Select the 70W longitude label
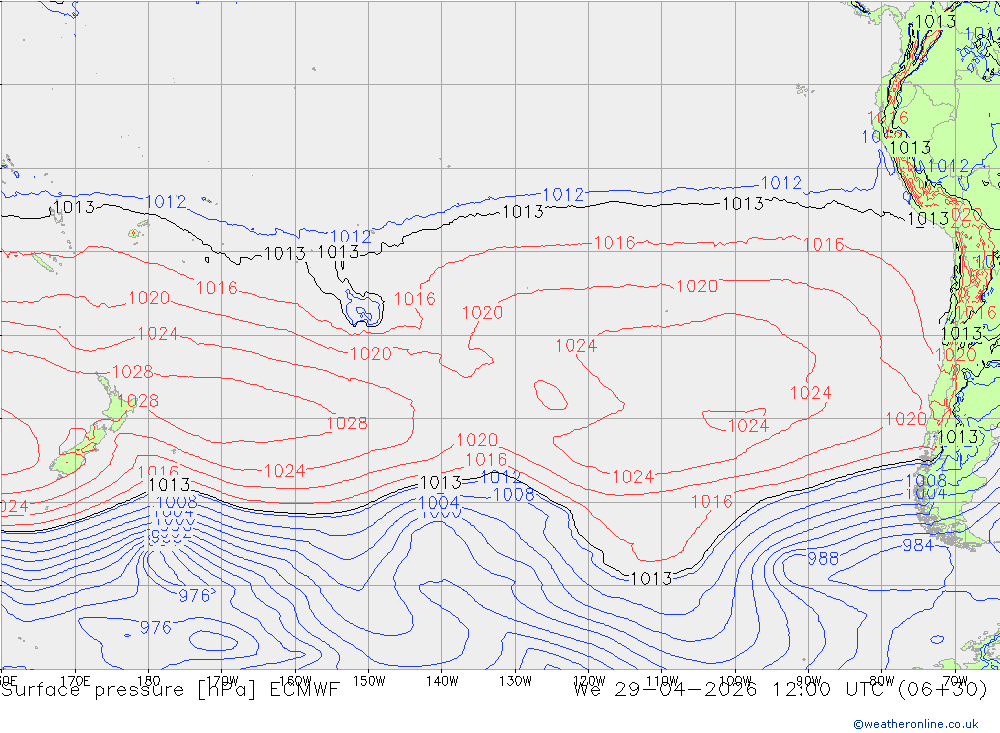Viewport: 1000px width, 733px height. click(x=955, y=681)
